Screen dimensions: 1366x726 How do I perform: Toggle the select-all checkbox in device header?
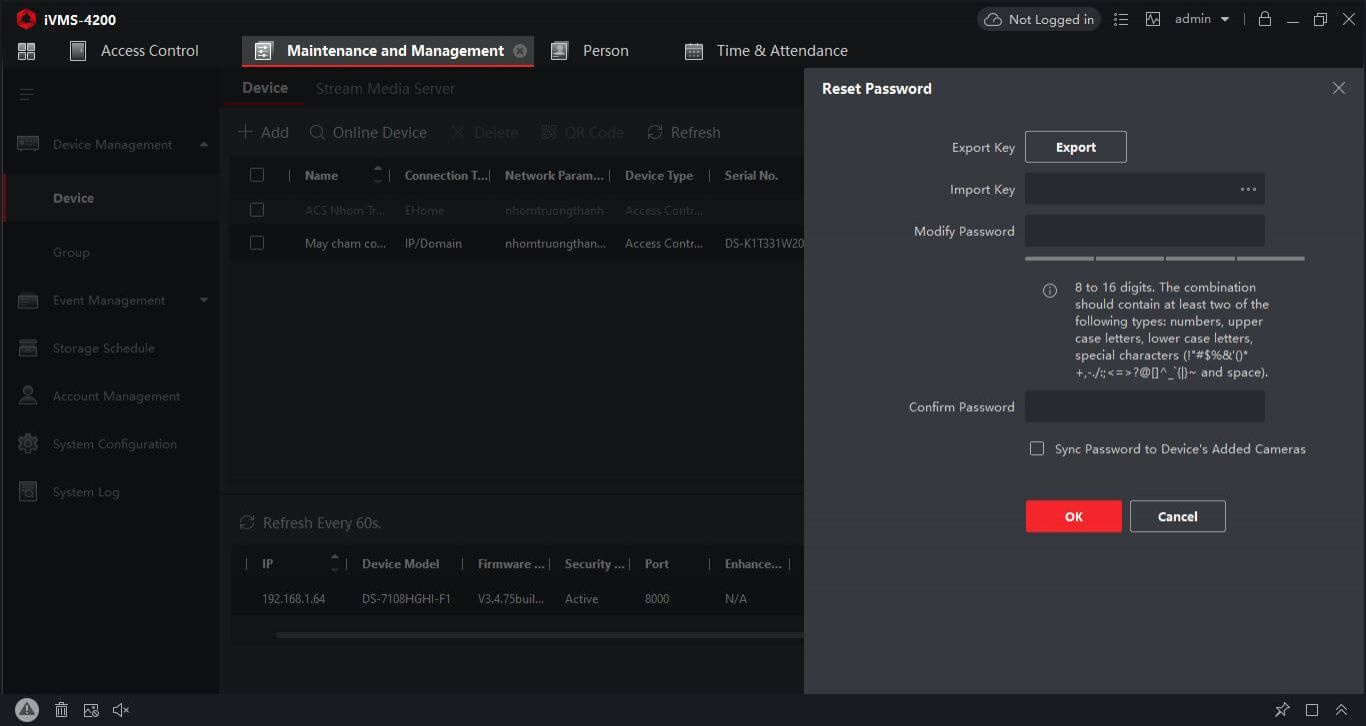pyautogui.click(x=257, y=175)
